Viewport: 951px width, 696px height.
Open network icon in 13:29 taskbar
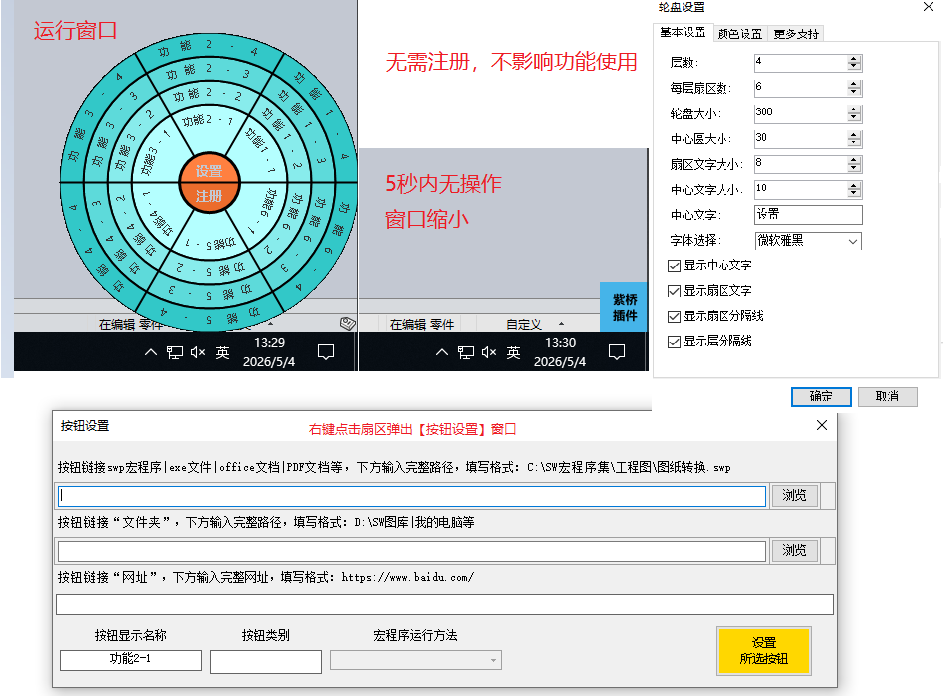(x=175, y=352)
